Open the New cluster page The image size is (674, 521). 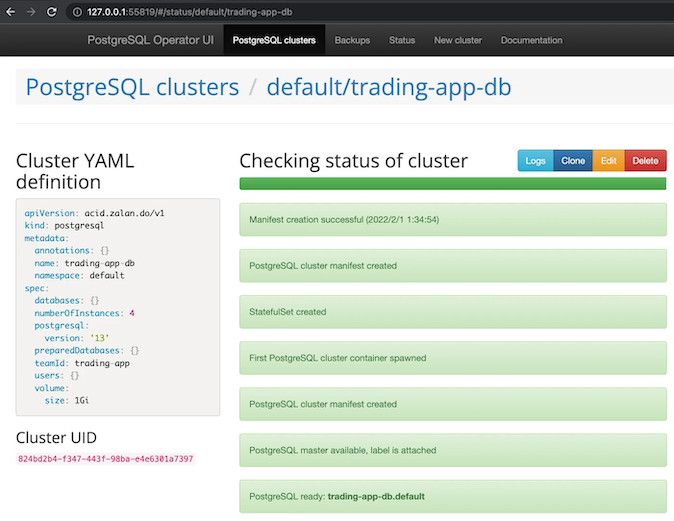point(458,40)
